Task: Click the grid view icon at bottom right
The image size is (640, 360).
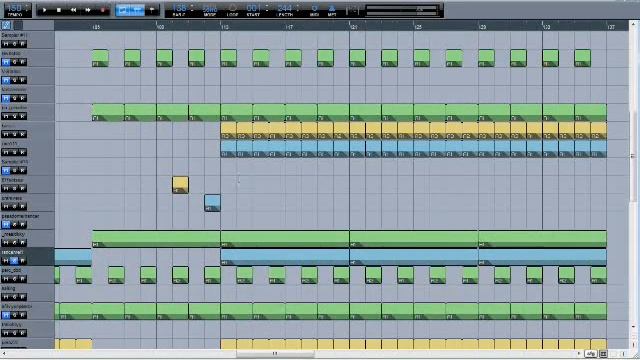Action: 603,353
